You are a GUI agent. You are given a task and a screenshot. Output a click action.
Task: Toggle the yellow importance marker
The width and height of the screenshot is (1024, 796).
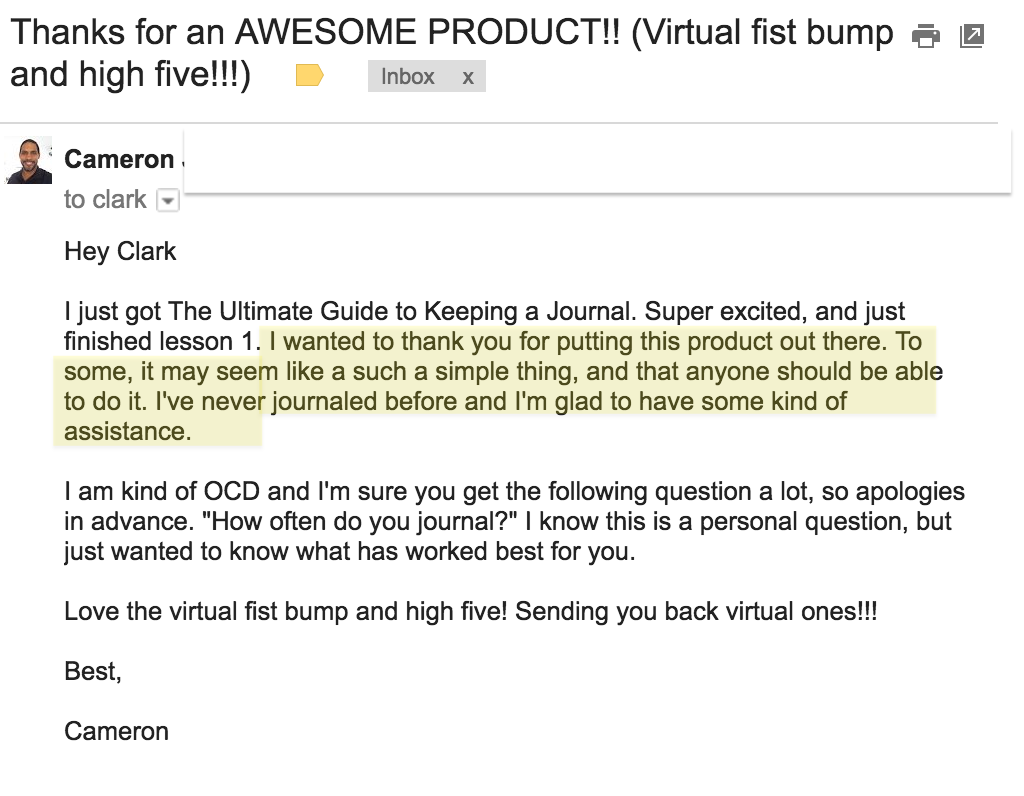pos(310,76)
